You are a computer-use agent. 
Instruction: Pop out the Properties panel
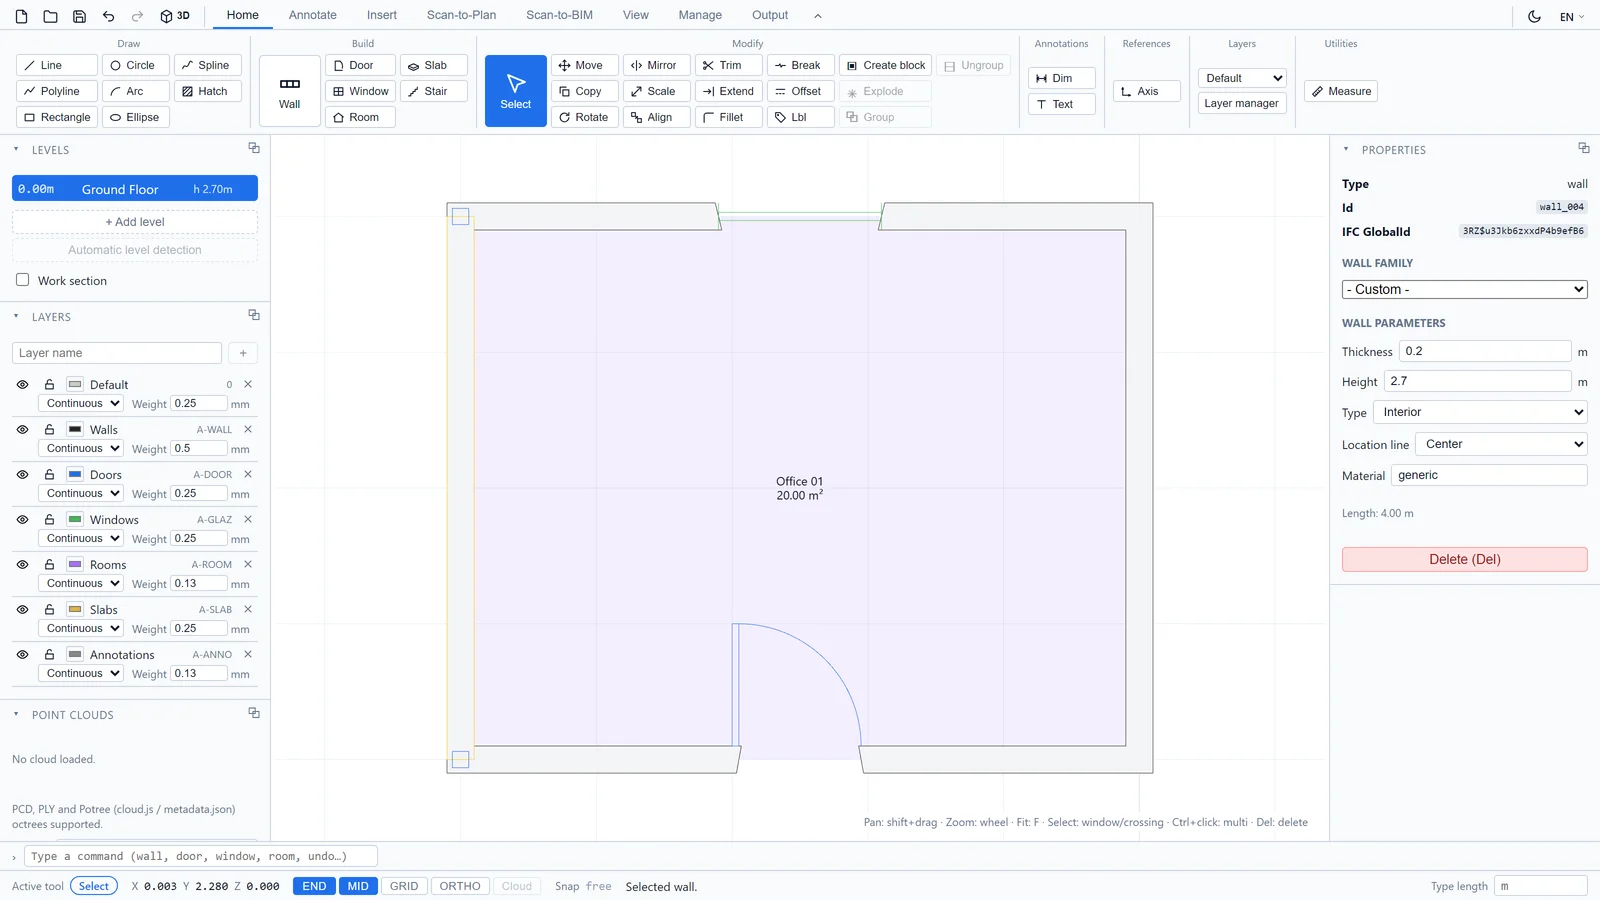(1584, 148)
